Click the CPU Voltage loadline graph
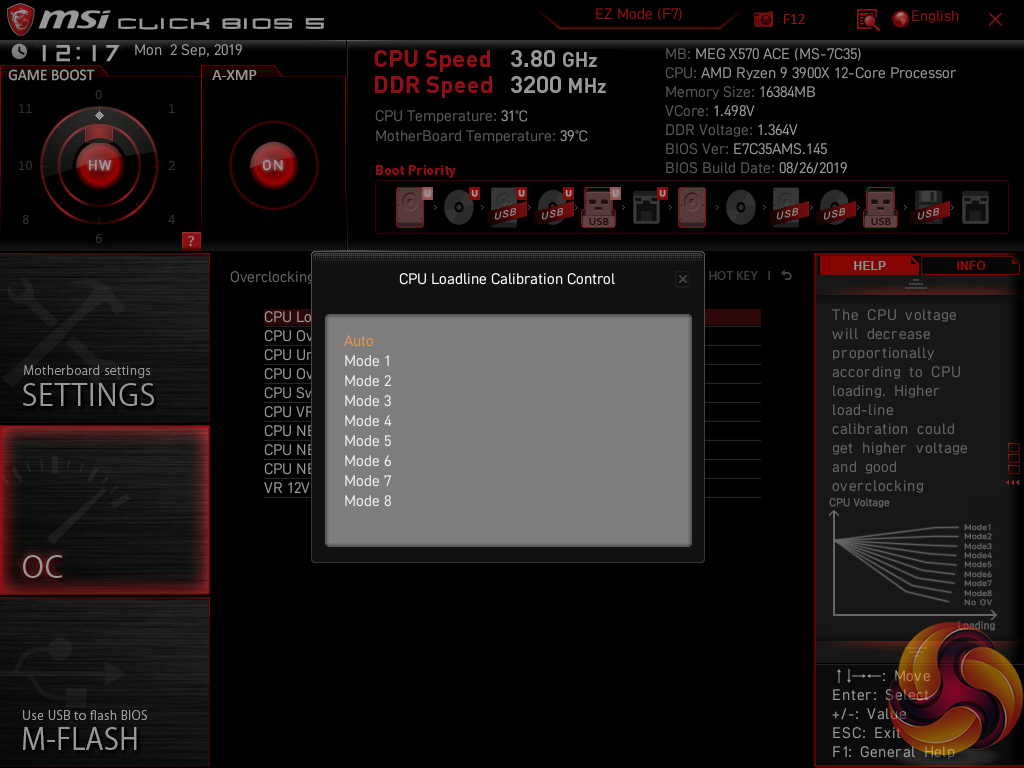Viewport: 1024px width, 768px height. pos(913,566)
